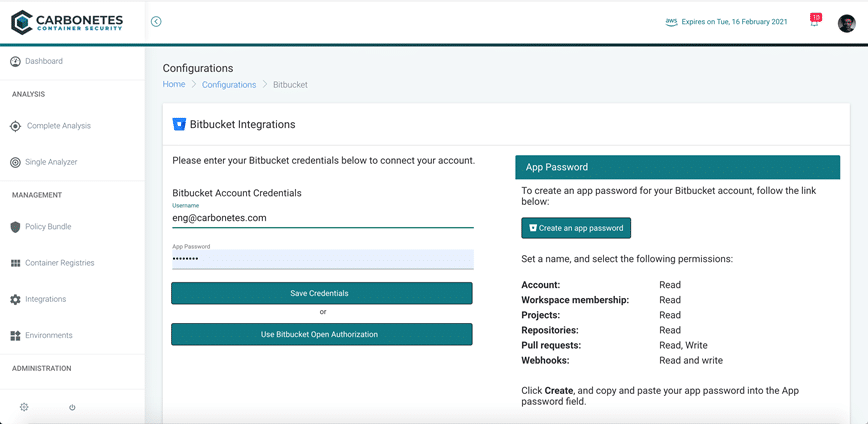The image size is (868, 424).
Task: Select Complete Analysis in sidebar
Action: (59, 126)
